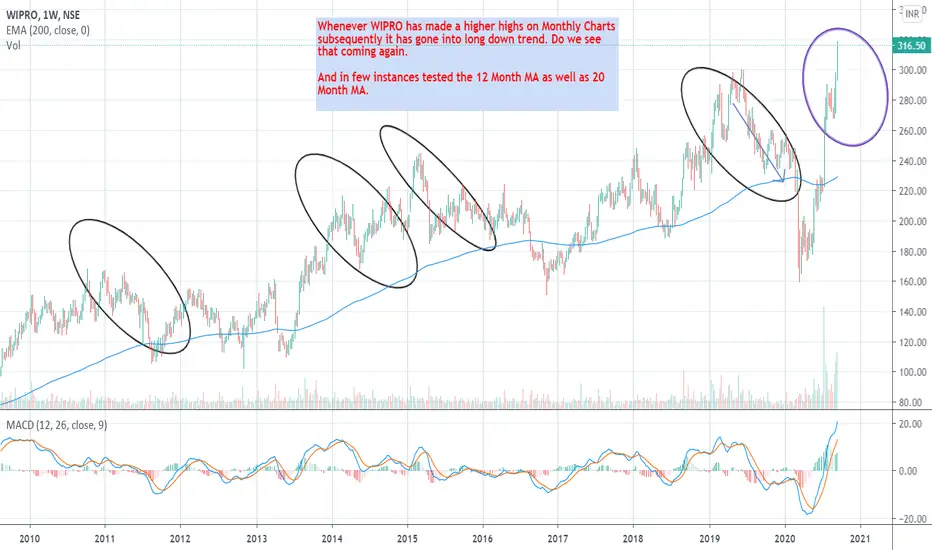This screenshot has width=932, height=550.
Task: Click the 2013 label on time axis
Action: 257,539
